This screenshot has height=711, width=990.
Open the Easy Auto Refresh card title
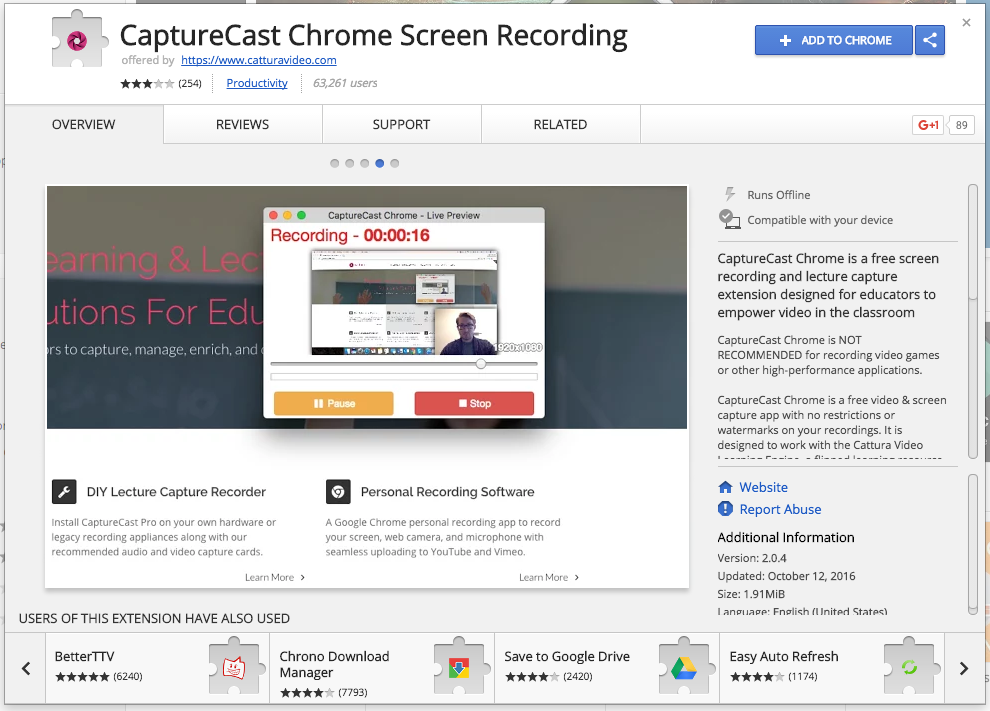pyautogui.click(x=784, y=657)
